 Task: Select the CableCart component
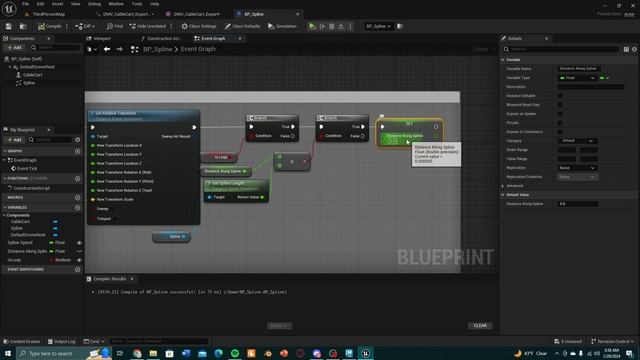pyautogui.click(x=32, y=75)
